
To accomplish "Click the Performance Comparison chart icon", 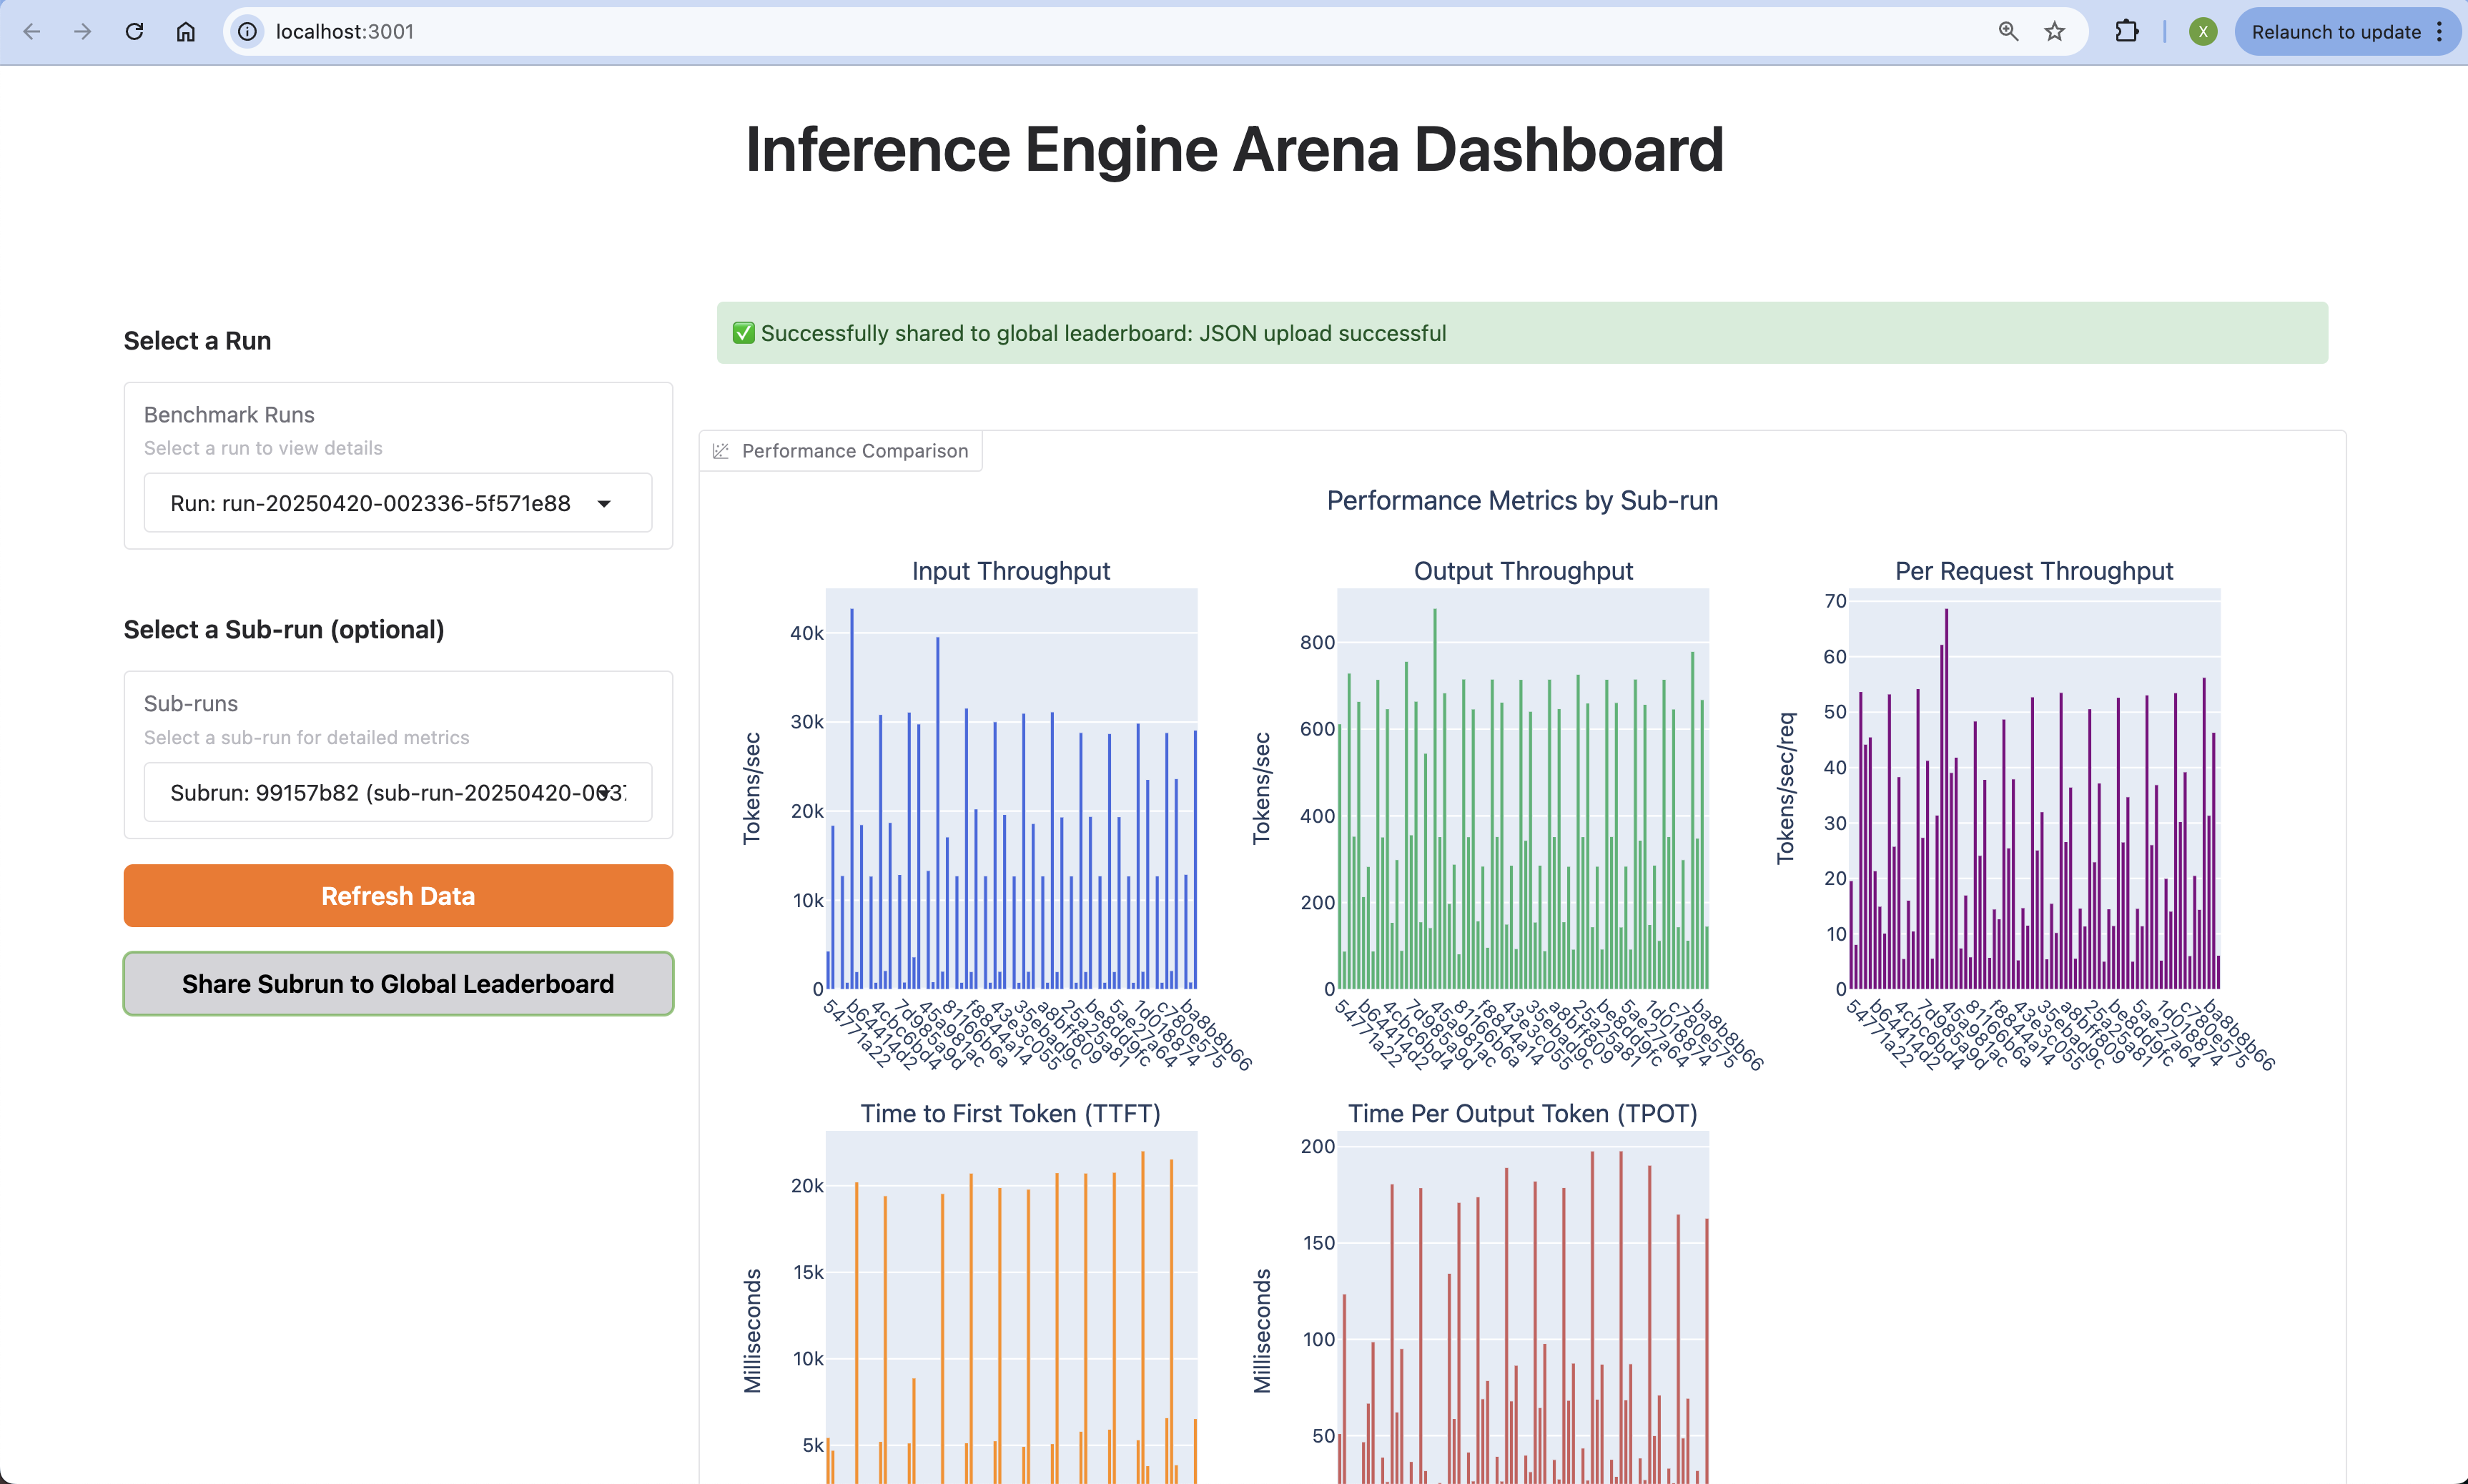I will tap(720, 451).
